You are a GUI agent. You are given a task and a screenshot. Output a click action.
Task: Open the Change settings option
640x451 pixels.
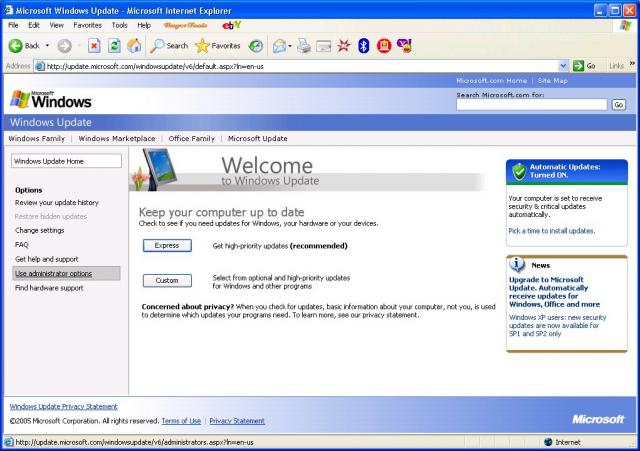point(40,231)
